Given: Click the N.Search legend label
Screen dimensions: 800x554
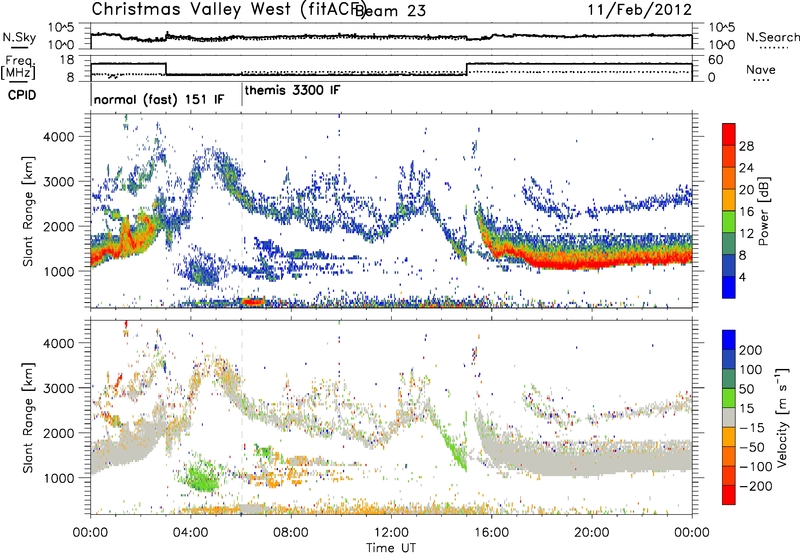Looking at the screenshot, I should click(x=772, y=37).
